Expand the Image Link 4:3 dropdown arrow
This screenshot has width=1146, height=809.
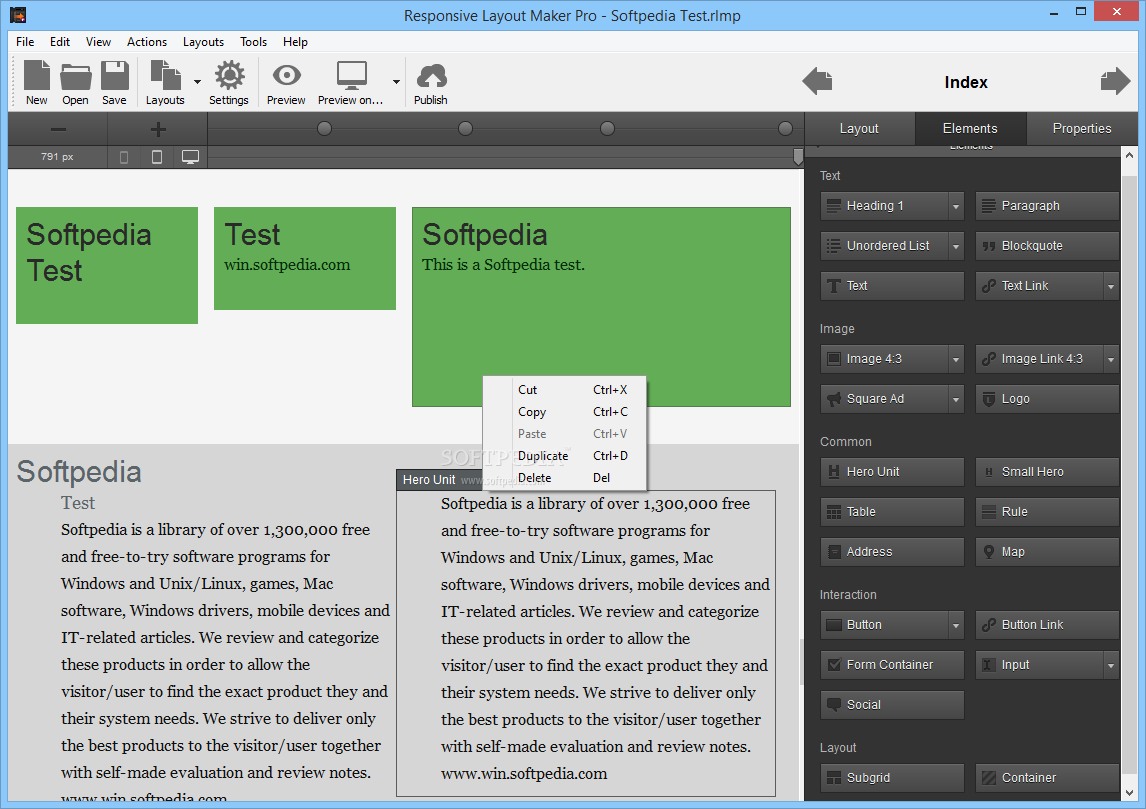(x=1111, y=359)
